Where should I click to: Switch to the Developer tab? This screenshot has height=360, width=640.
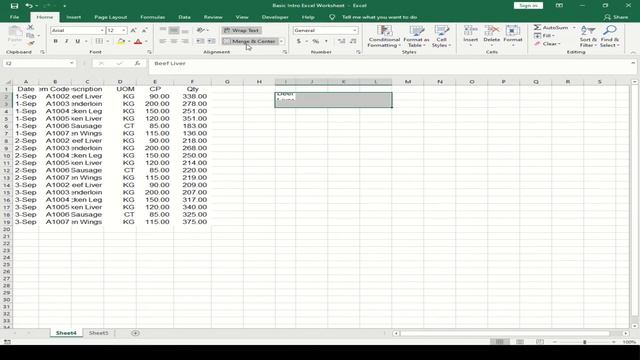(275, 17)
